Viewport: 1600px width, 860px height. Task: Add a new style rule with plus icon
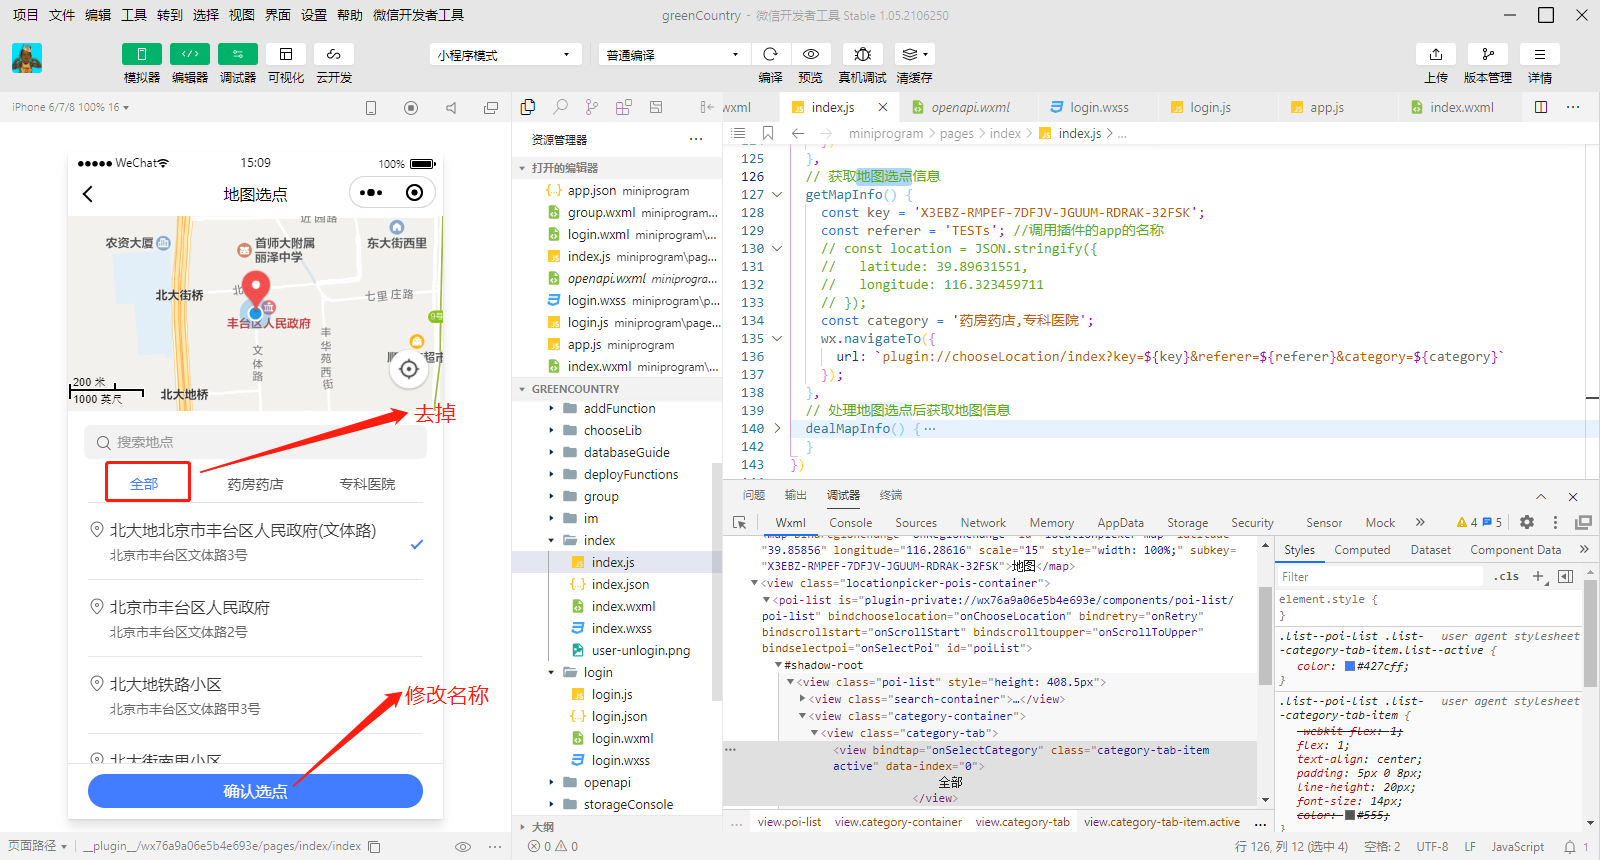[1539, 576]
